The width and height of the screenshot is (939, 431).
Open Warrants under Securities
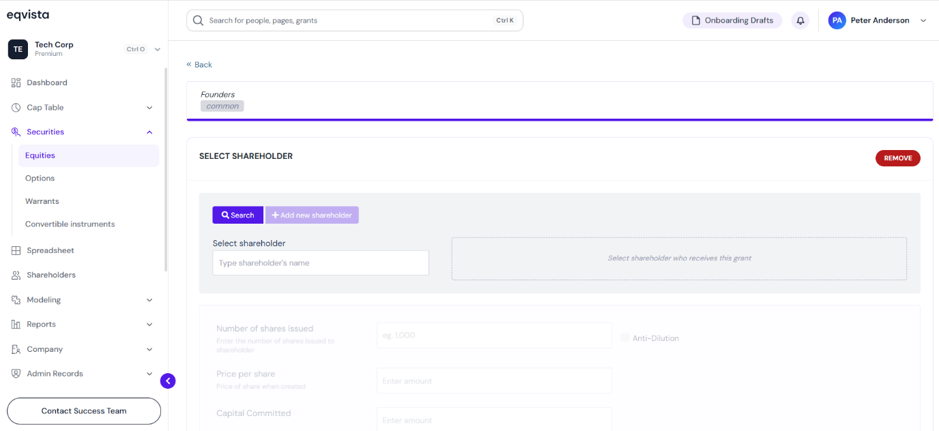pos(42,201)
